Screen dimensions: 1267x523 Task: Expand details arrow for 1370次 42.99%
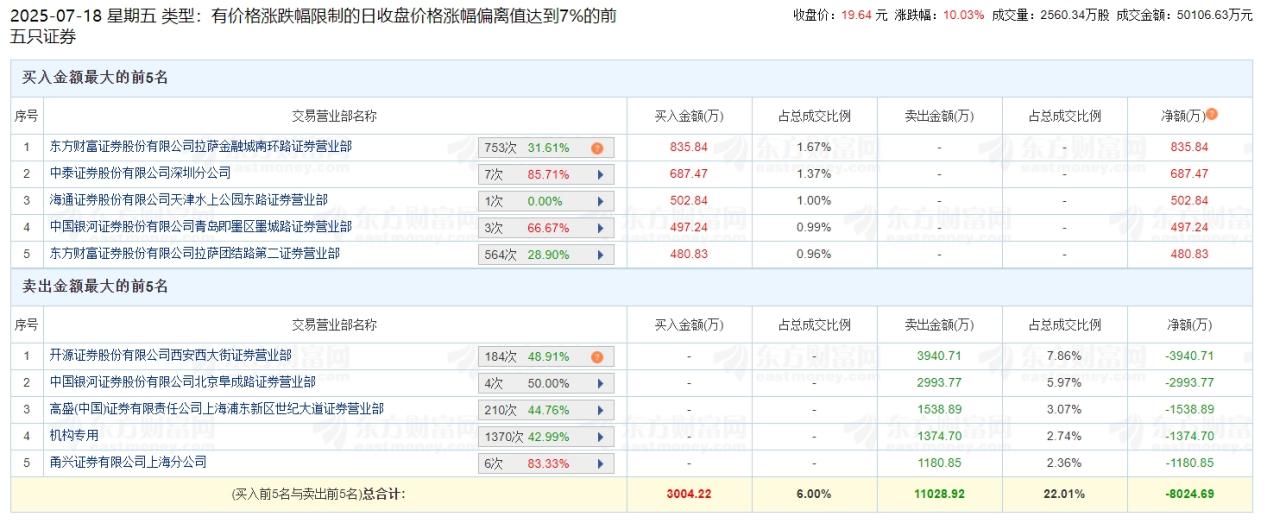(600, 437)
